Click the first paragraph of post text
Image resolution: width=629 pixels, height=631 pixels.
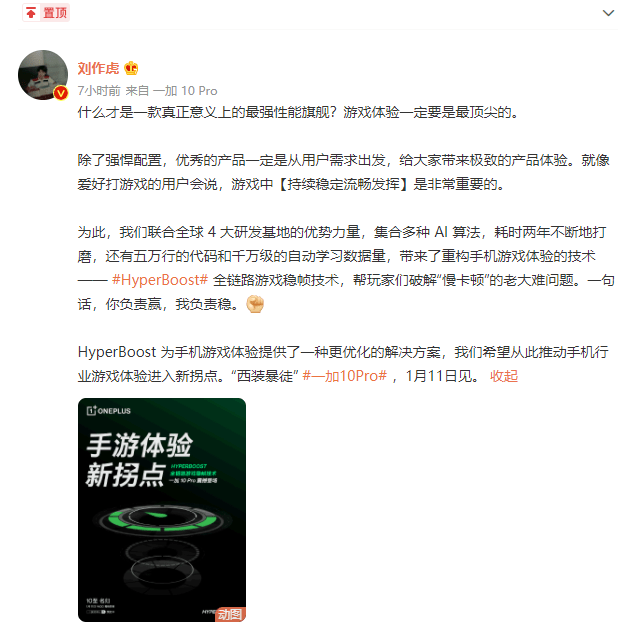pyautogui.click(x=298, y=112)
